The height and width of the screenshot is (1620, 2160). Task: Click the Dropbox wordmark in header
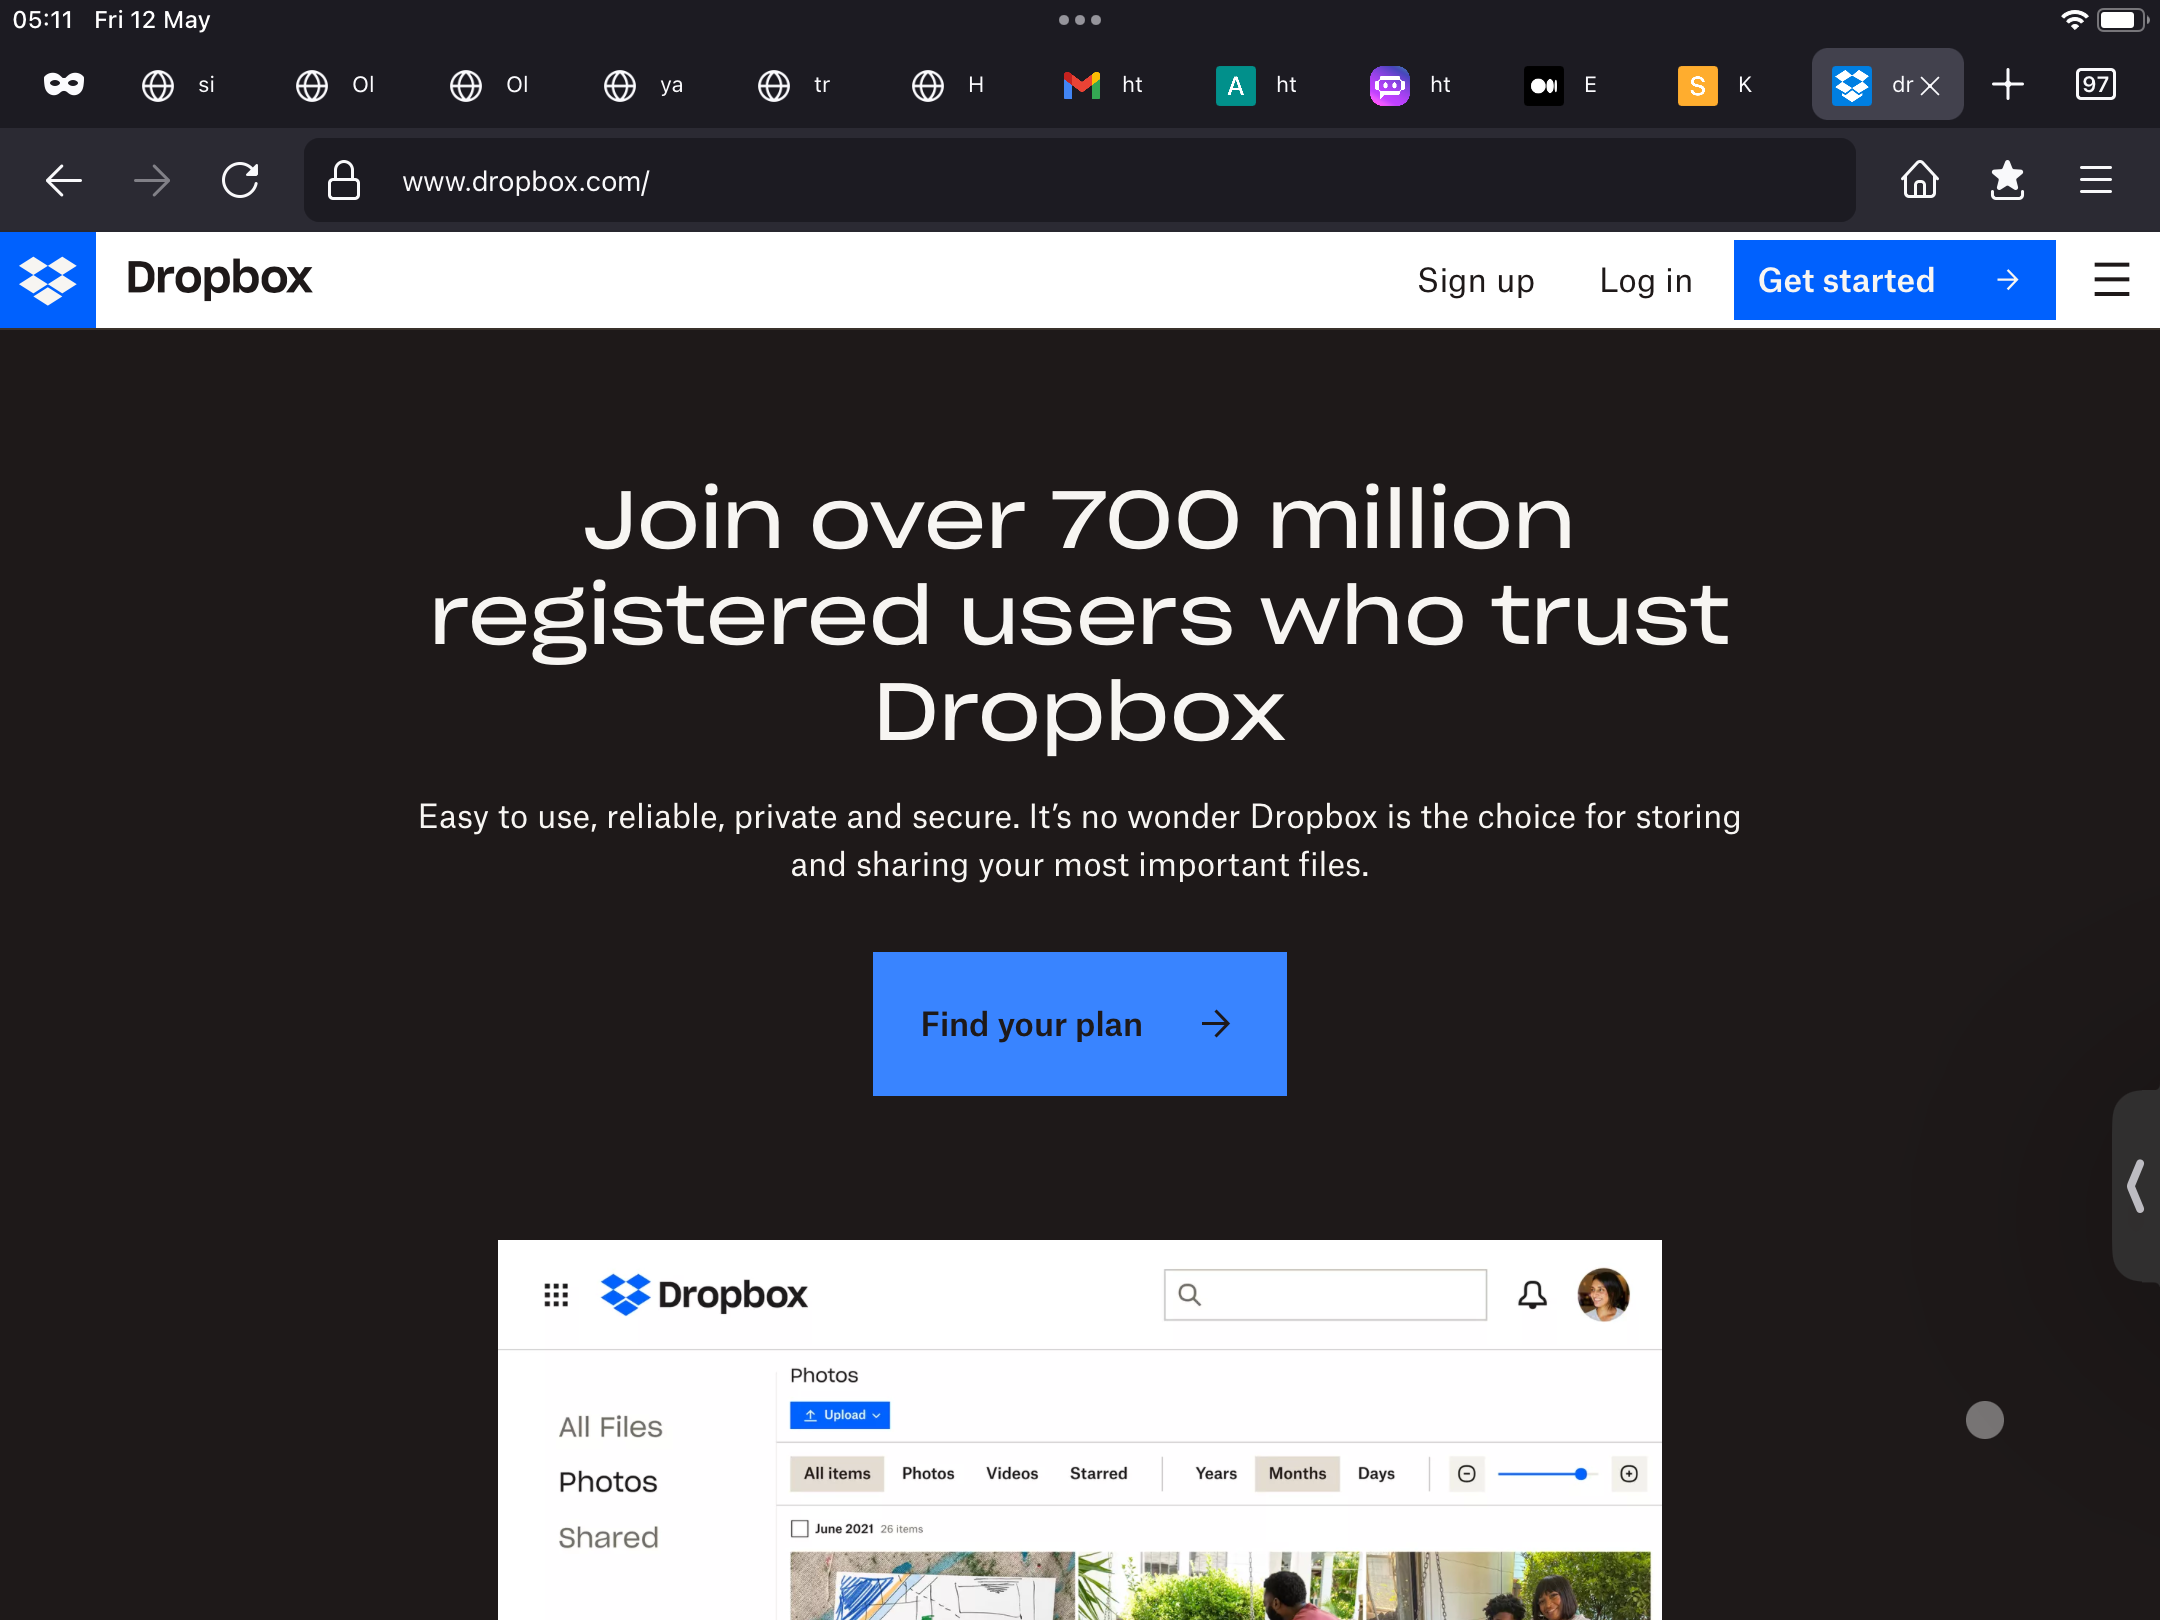tap(219, 278)
